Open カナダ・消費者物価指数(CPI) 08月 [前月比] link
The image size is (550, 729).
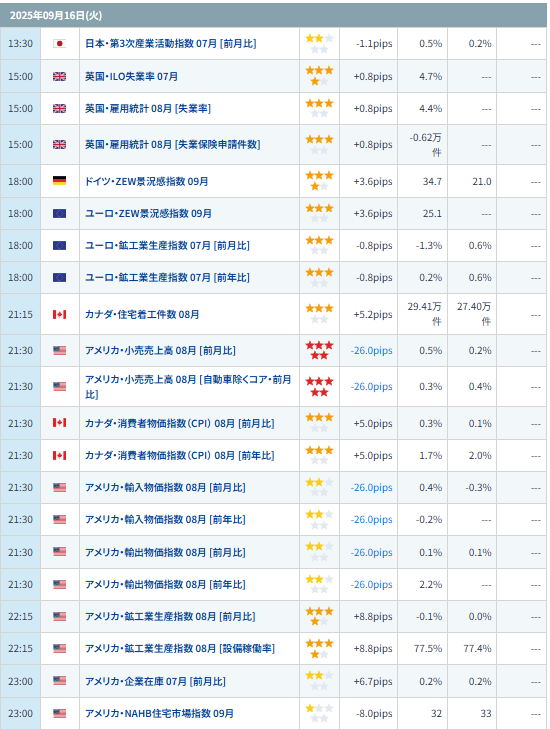tap(179, 424)
